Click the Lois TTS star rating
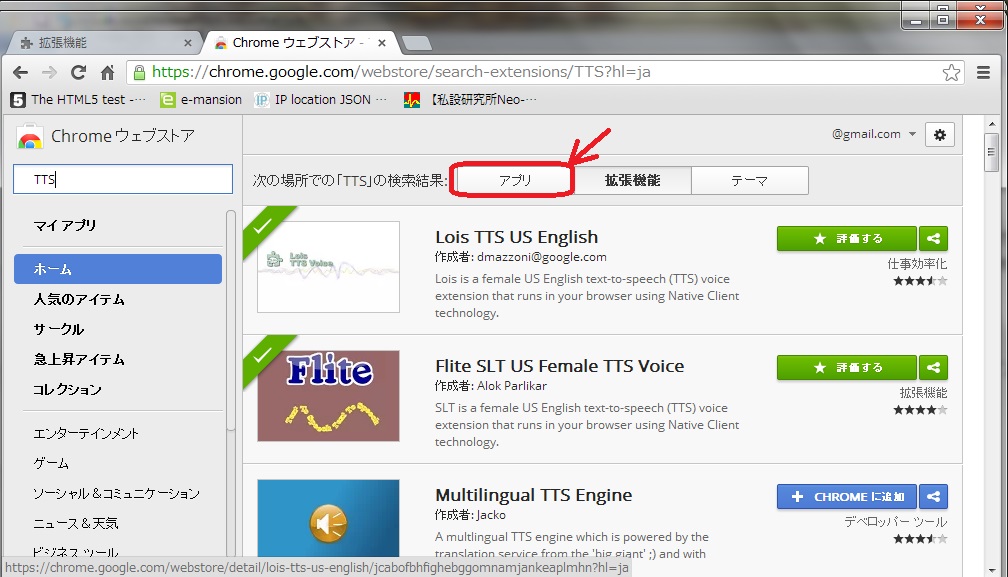Screen dimensions: 1008x577 click(920, 281)
